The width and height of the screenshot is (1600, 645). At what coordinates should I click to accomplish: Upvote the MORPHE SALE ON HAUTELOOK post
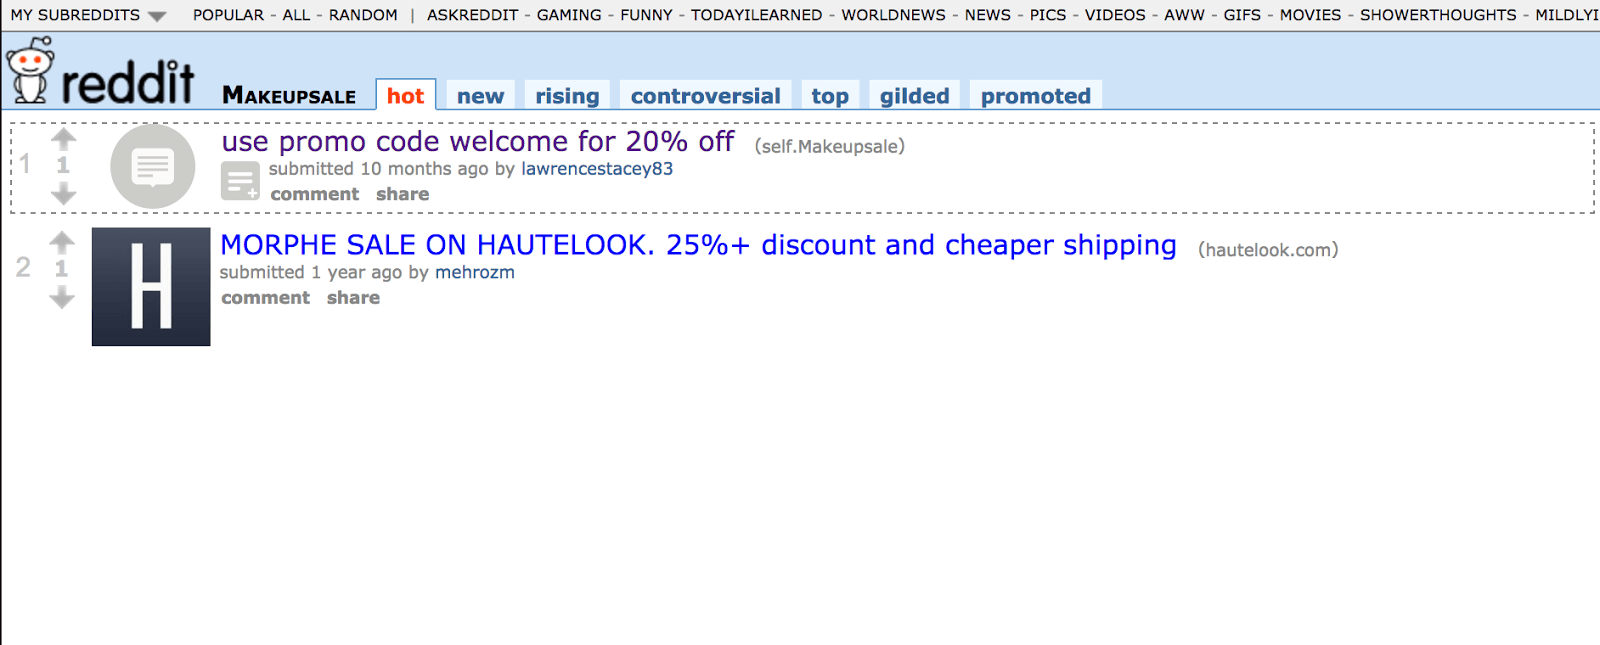(62, 241)
